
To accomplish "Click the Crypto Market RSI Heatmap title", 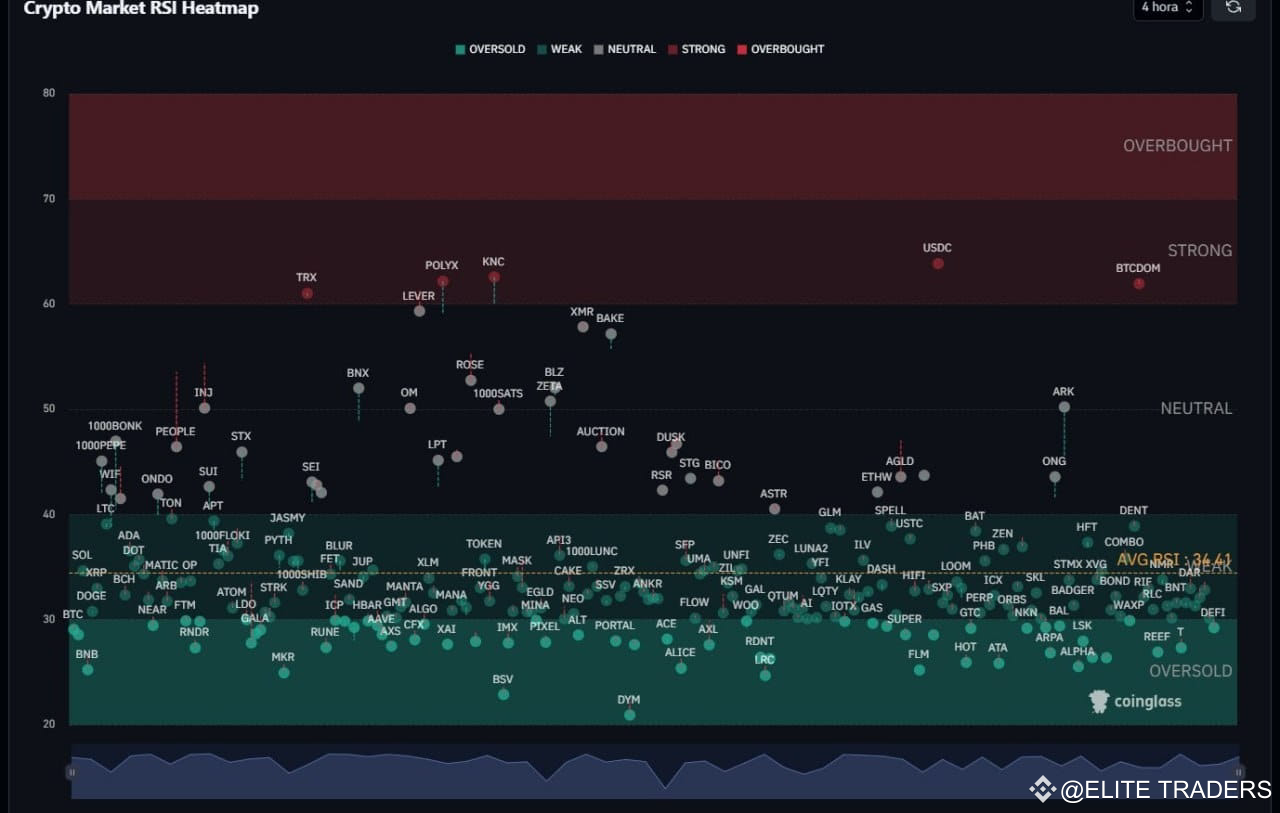I will [141, 9].
